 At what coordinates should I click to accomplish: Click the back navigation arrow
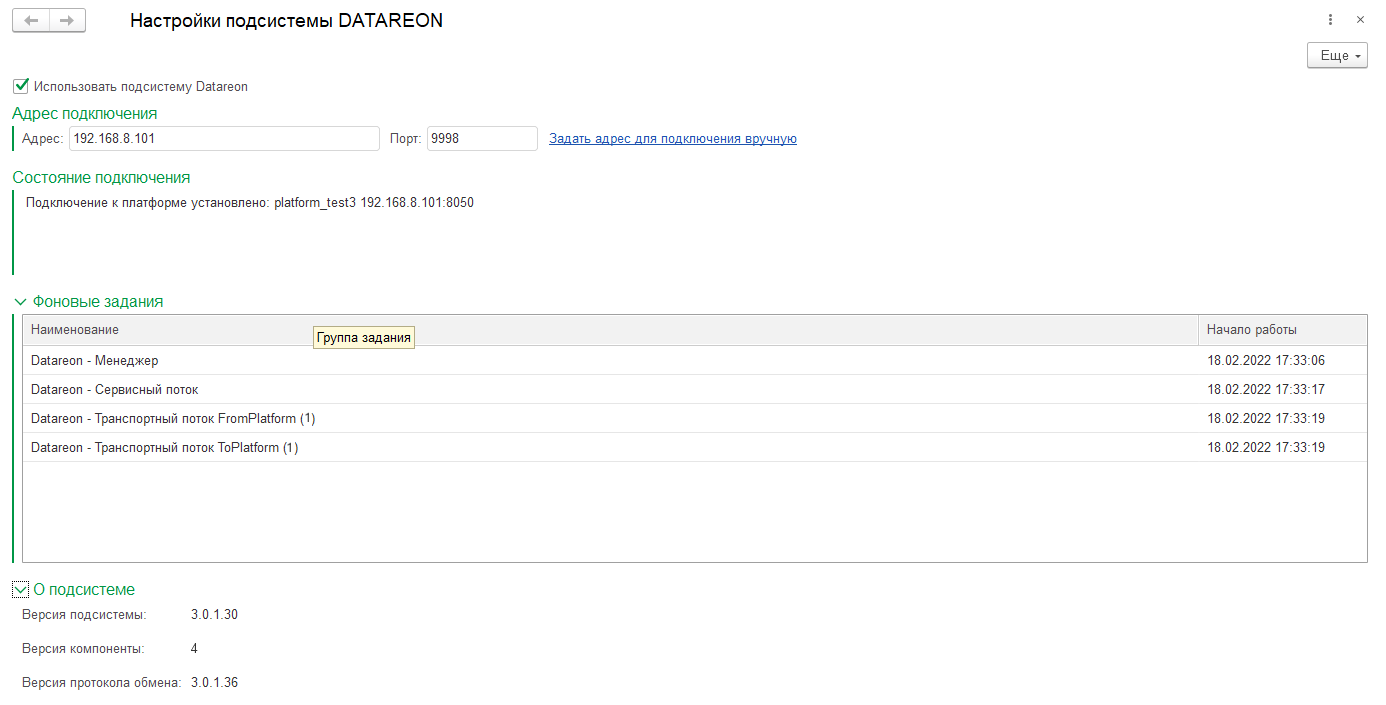(31, 21)
